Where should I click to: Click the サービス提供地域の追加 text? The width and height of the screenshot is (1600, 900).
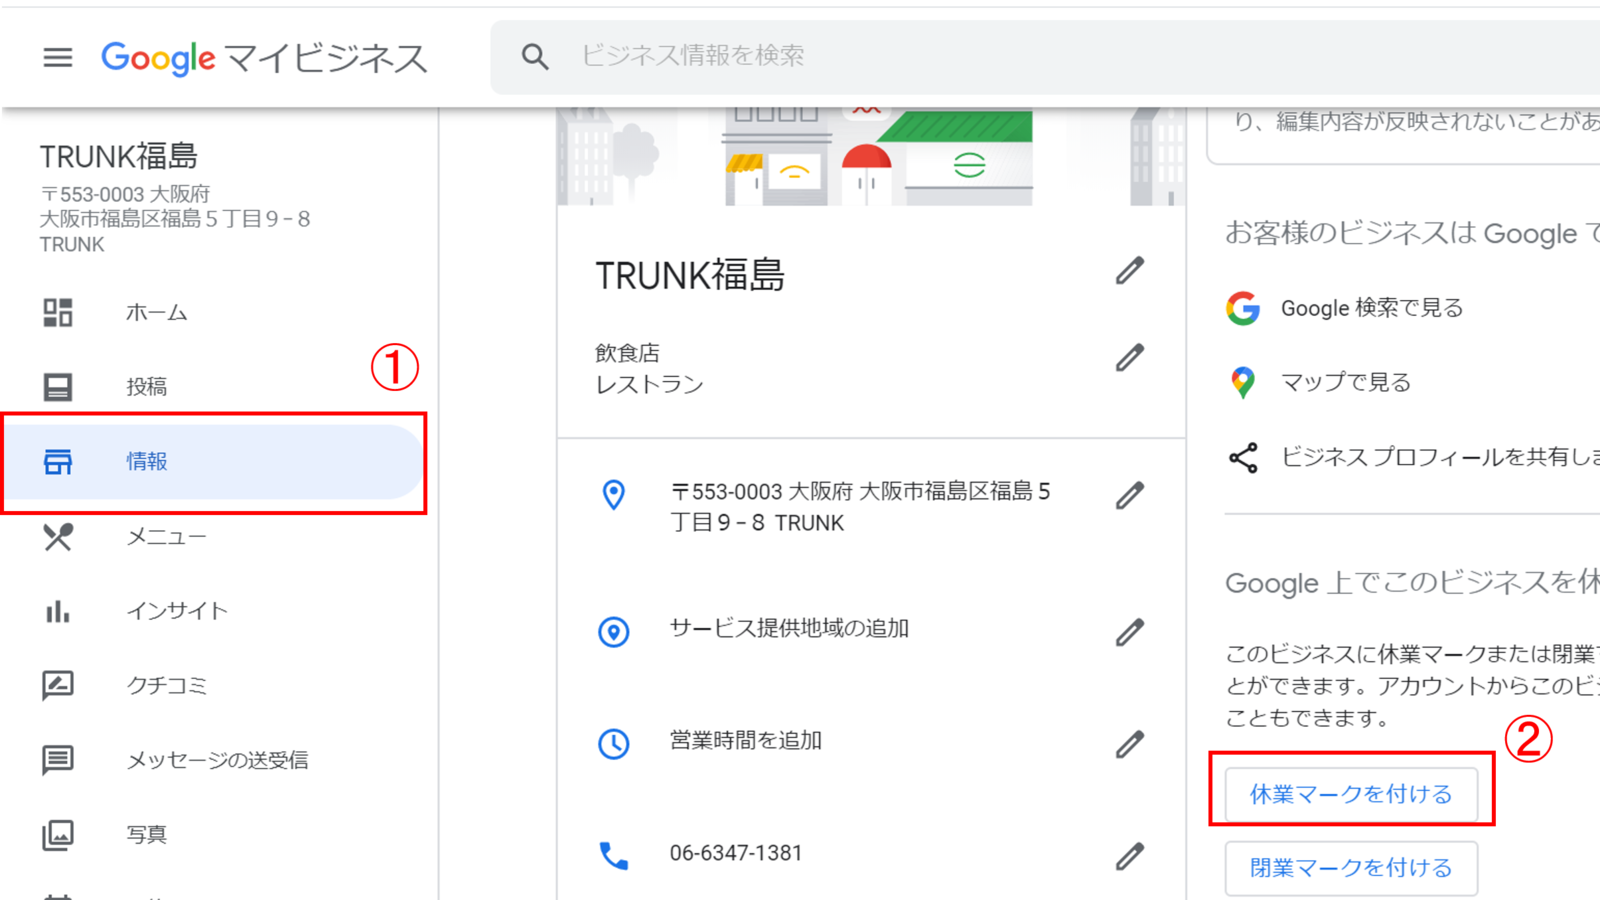(x=789, y=629)
